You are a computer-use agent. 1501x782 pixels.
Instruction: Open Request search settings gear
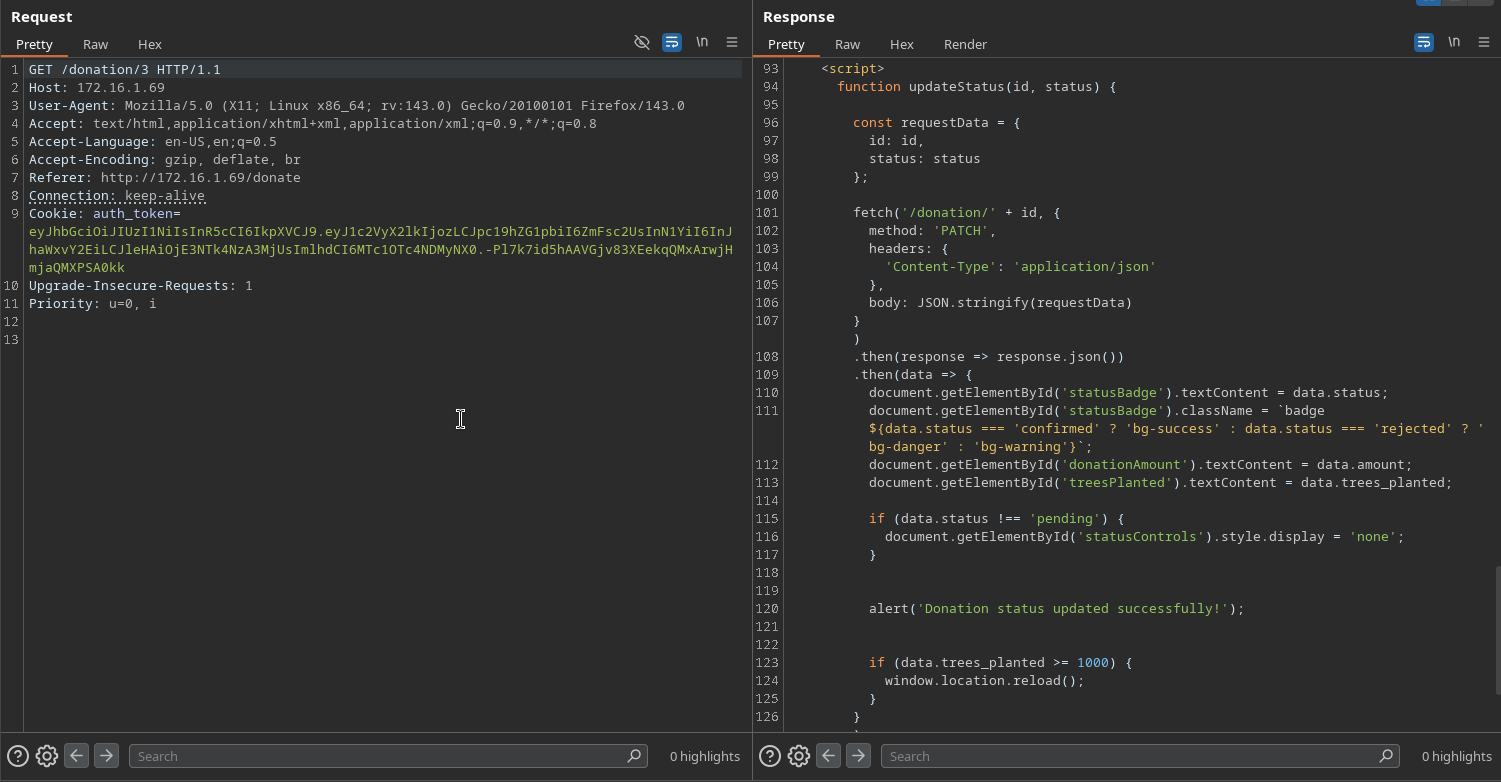(x=46, y=756)
